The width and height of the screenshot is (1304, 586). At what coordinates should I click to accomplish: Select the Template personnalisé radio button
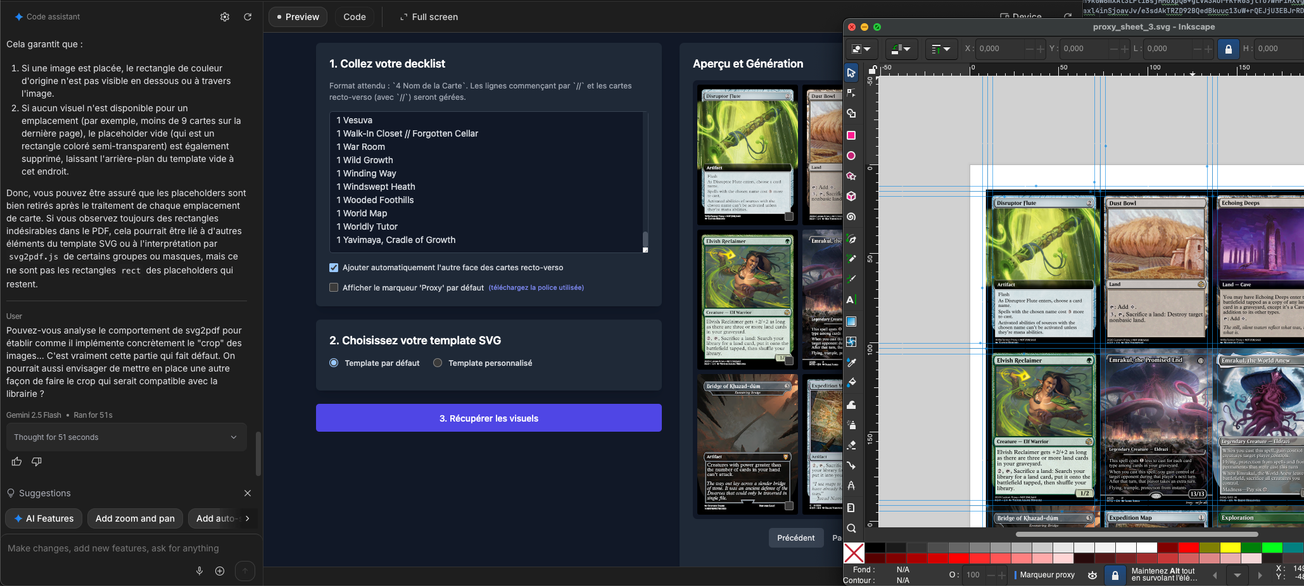click(437, 362)
